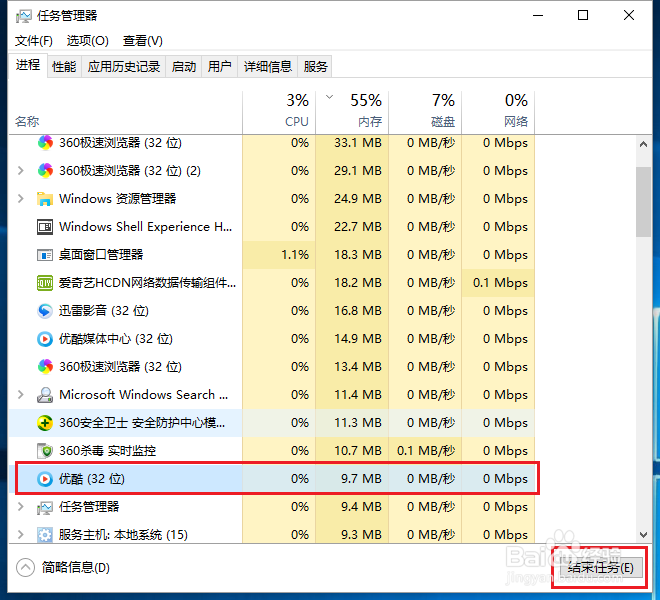Select the 爱奇艺HCDN网络数据传输组件 process name

(147, 283)
